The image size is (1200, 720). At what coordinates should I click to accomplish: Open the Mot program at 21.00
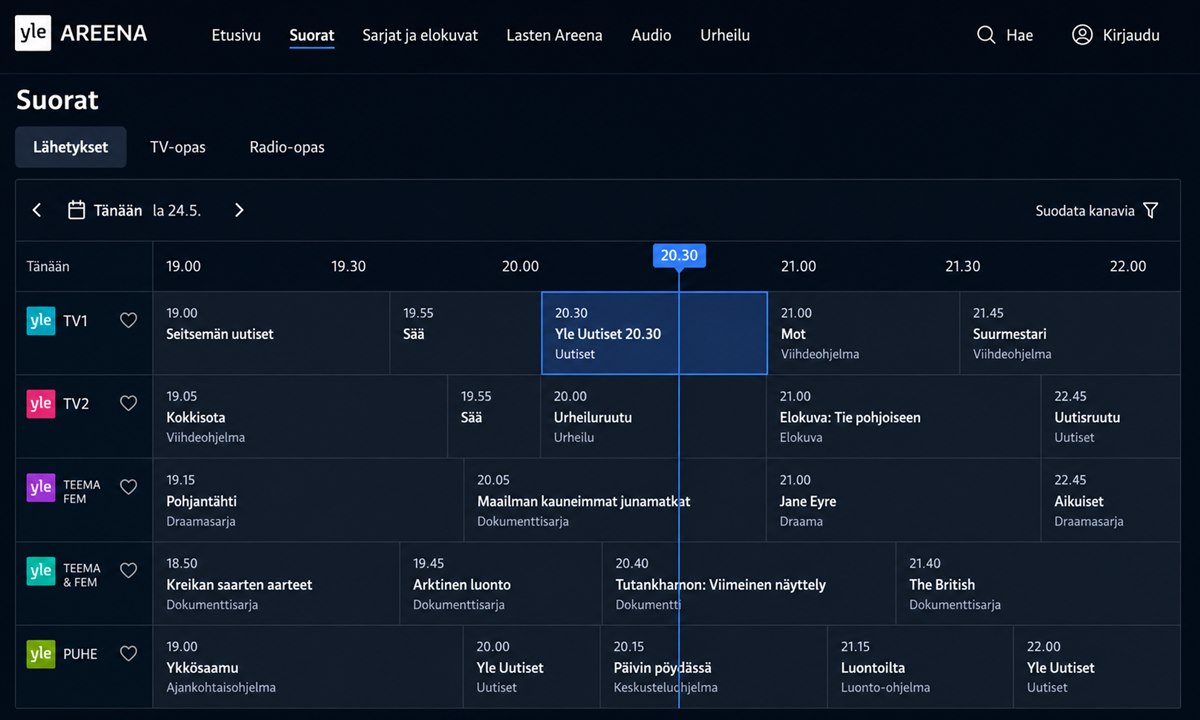tap(863, 333)
